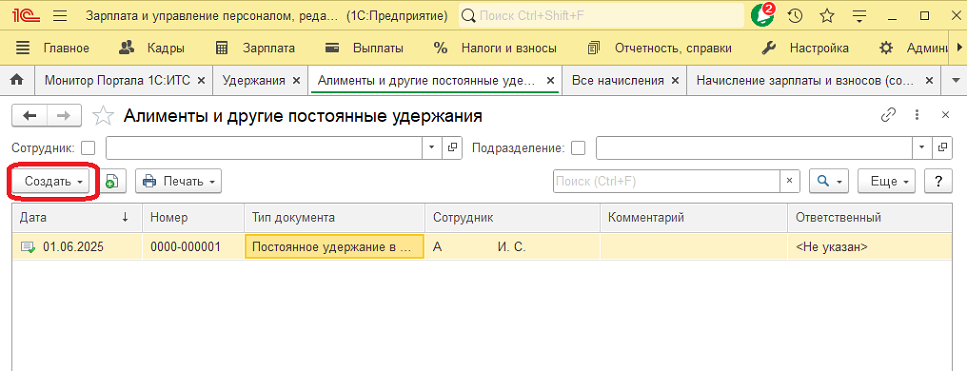Screen dimensions: 967x371
Task: Click the document icon in the 01.06.2025 row
Action: [x=28, y=247]
